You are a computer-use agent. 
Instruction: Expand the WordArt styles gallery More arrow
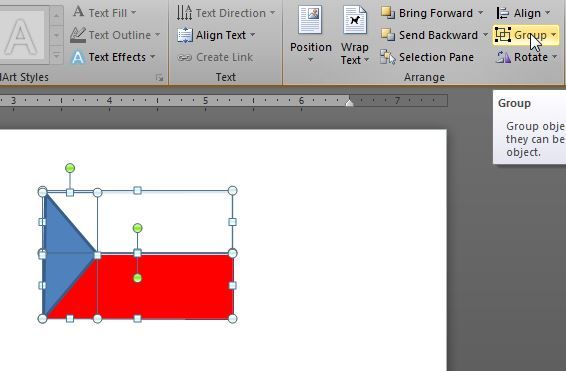pyautogui.click(x=56, y=56)
